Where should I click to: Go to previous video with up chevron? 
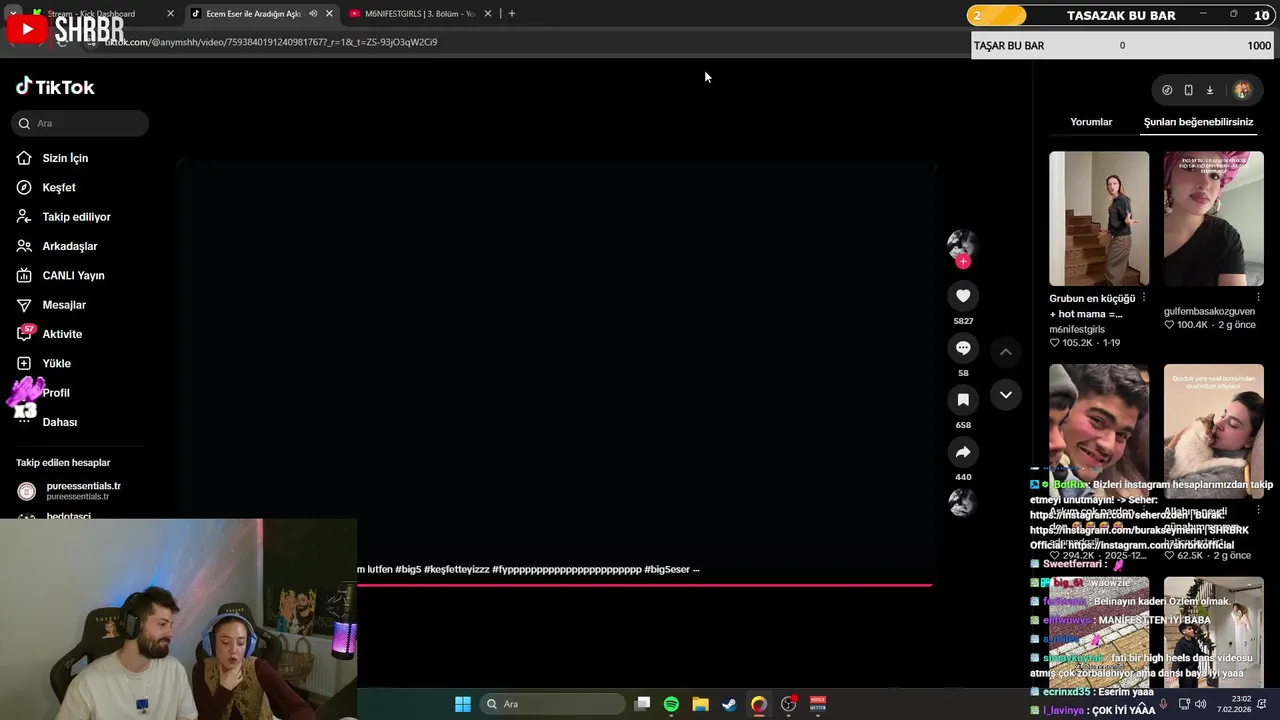tap(1006, 352)
